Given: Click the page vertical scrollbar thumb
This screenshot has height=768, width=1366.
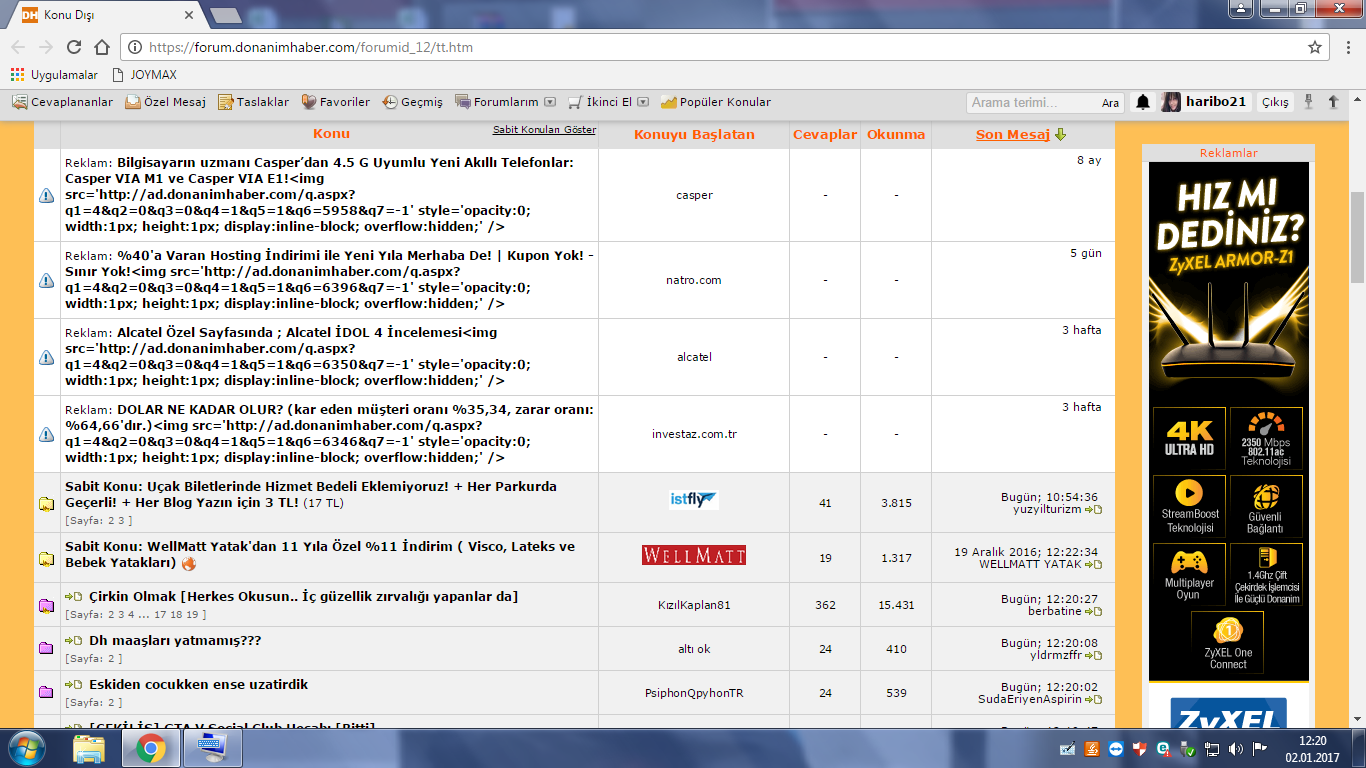Looking at the screenshot, I should pos(1357,237).
